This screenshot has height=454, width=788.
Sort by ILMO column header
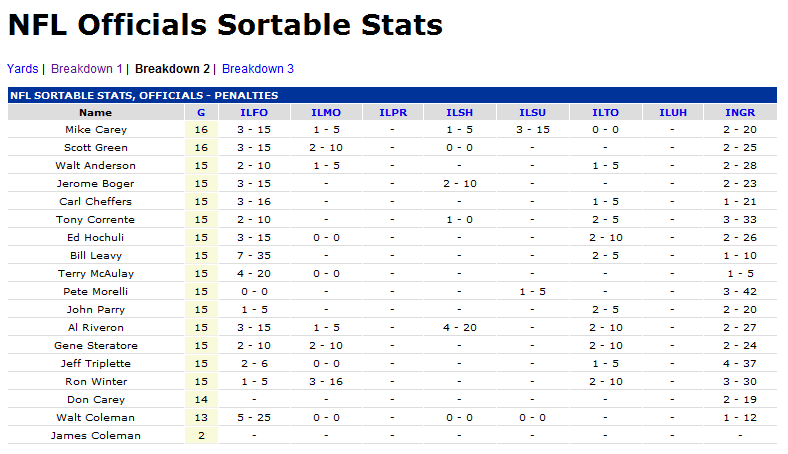point(326,112)
